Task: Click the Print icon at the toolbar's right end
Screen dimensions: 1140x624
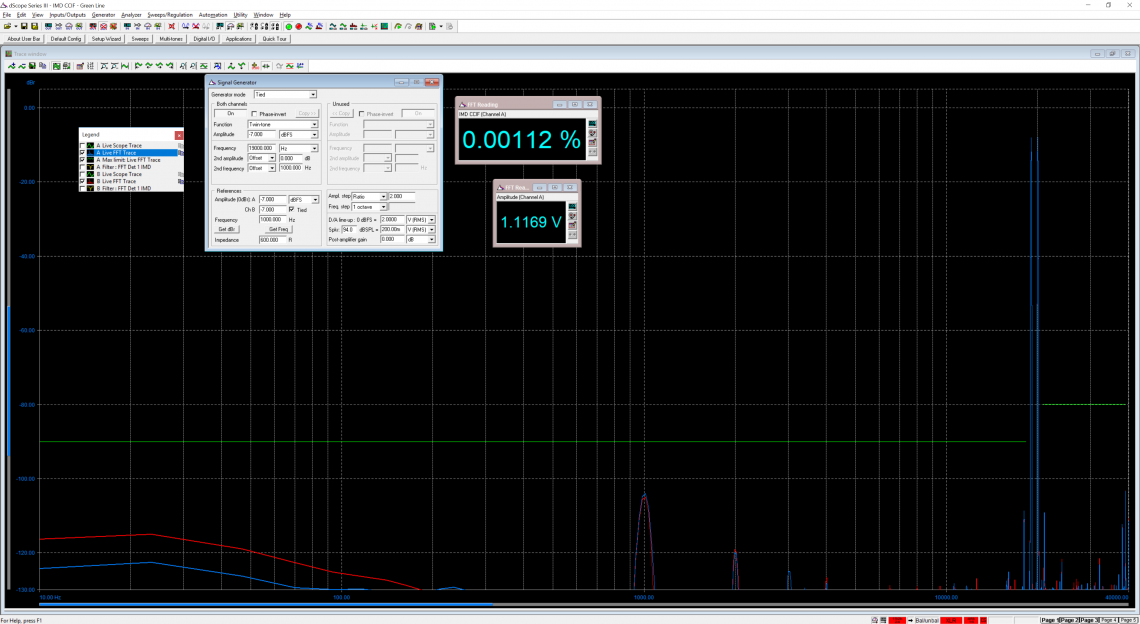Action: 449,25
